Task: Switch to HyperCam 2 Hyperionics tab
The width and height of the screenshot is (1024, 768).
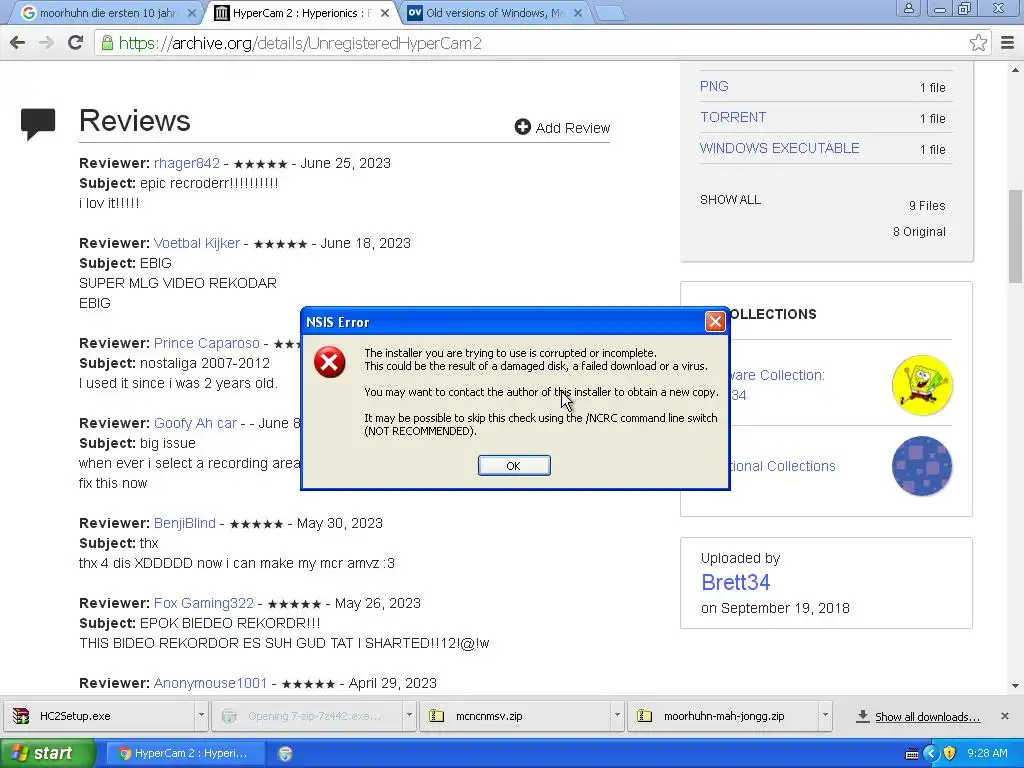Action: pos(302,13)
